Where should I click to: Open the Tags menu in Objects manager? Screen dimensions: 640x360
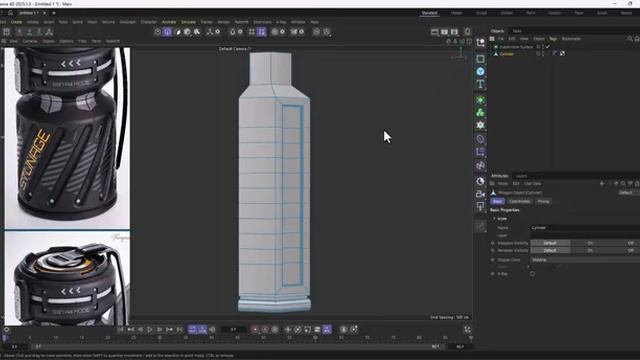point(553,39)
